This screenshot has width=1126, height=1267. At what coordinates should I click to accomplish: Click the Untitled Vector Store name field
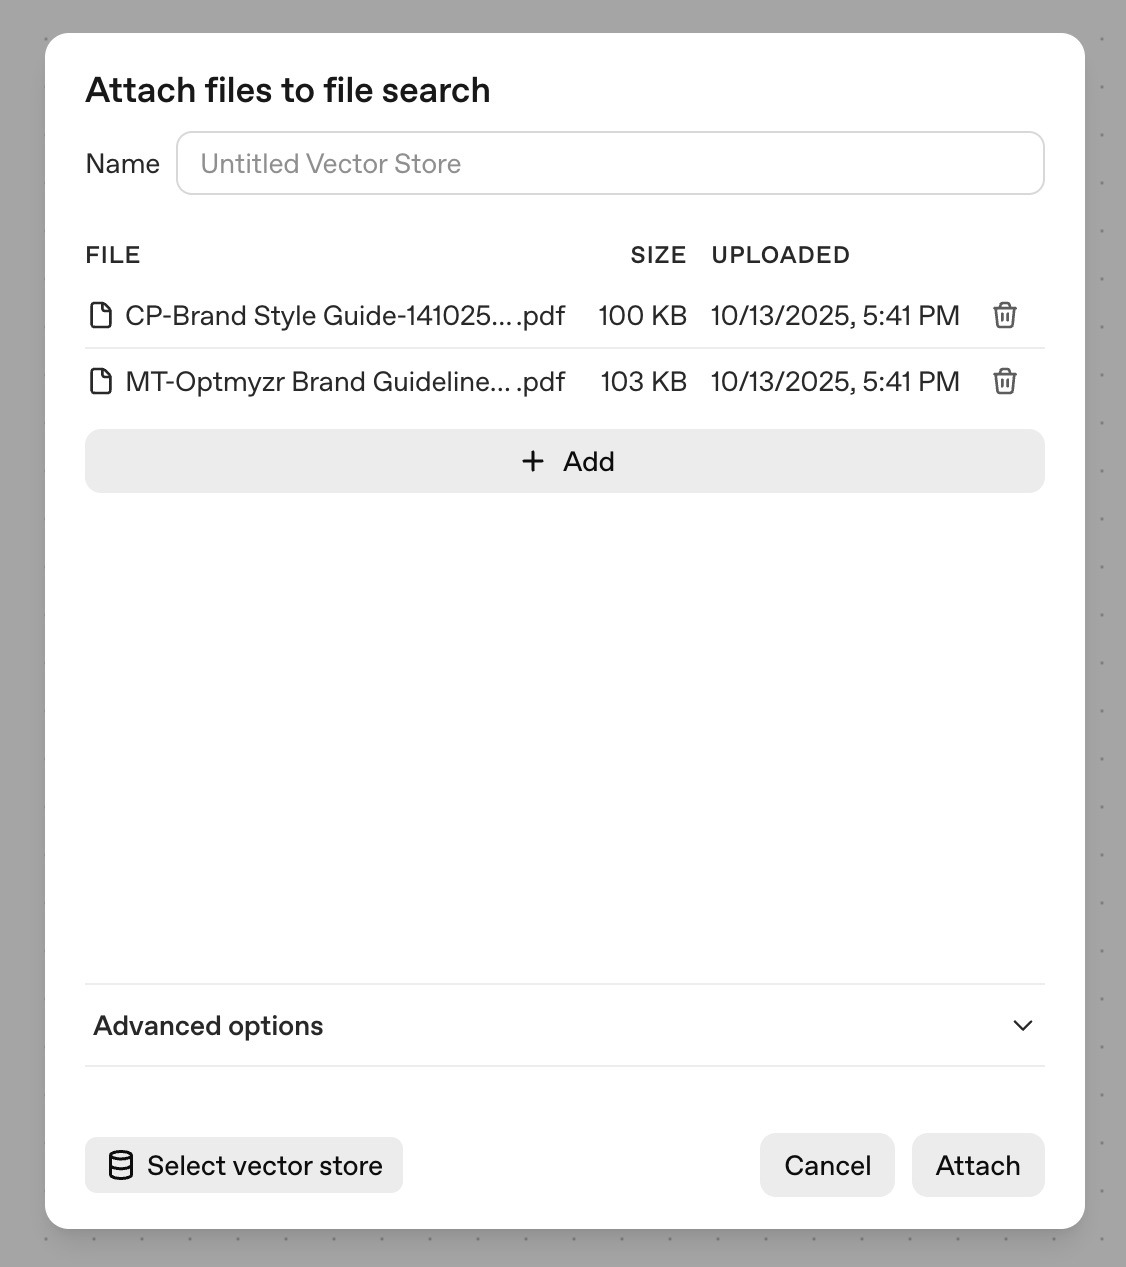610,162
